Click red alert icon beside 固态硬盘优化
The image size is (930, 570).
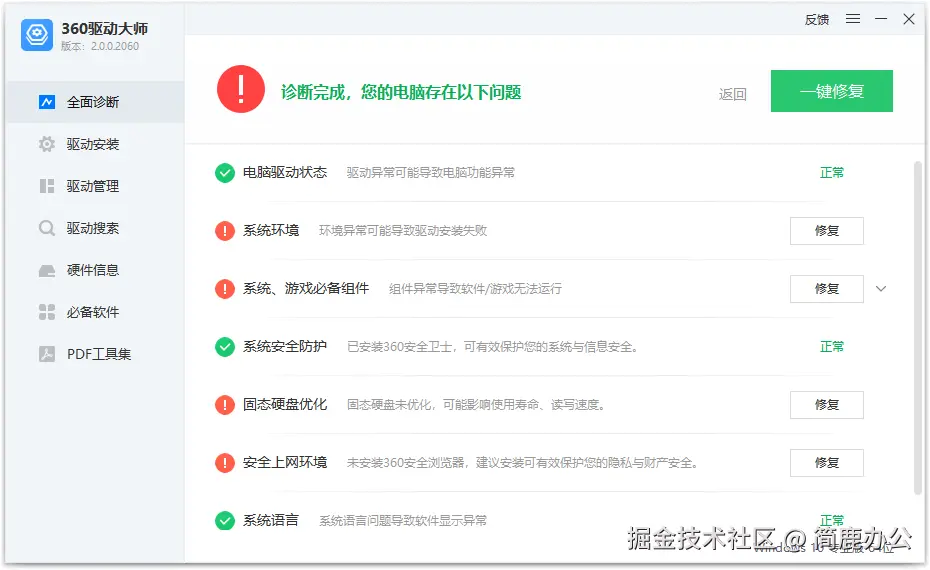225,405
